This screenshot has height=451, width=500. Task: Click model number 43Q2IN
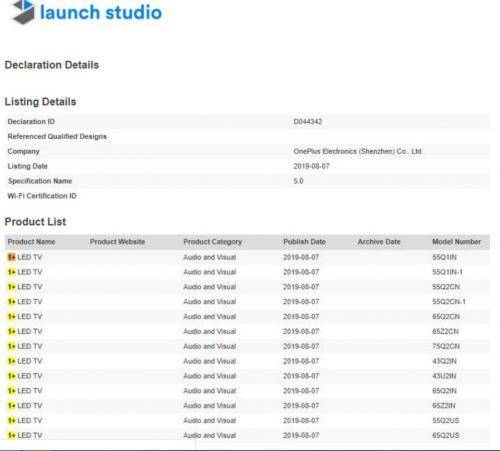coord(444,361)
